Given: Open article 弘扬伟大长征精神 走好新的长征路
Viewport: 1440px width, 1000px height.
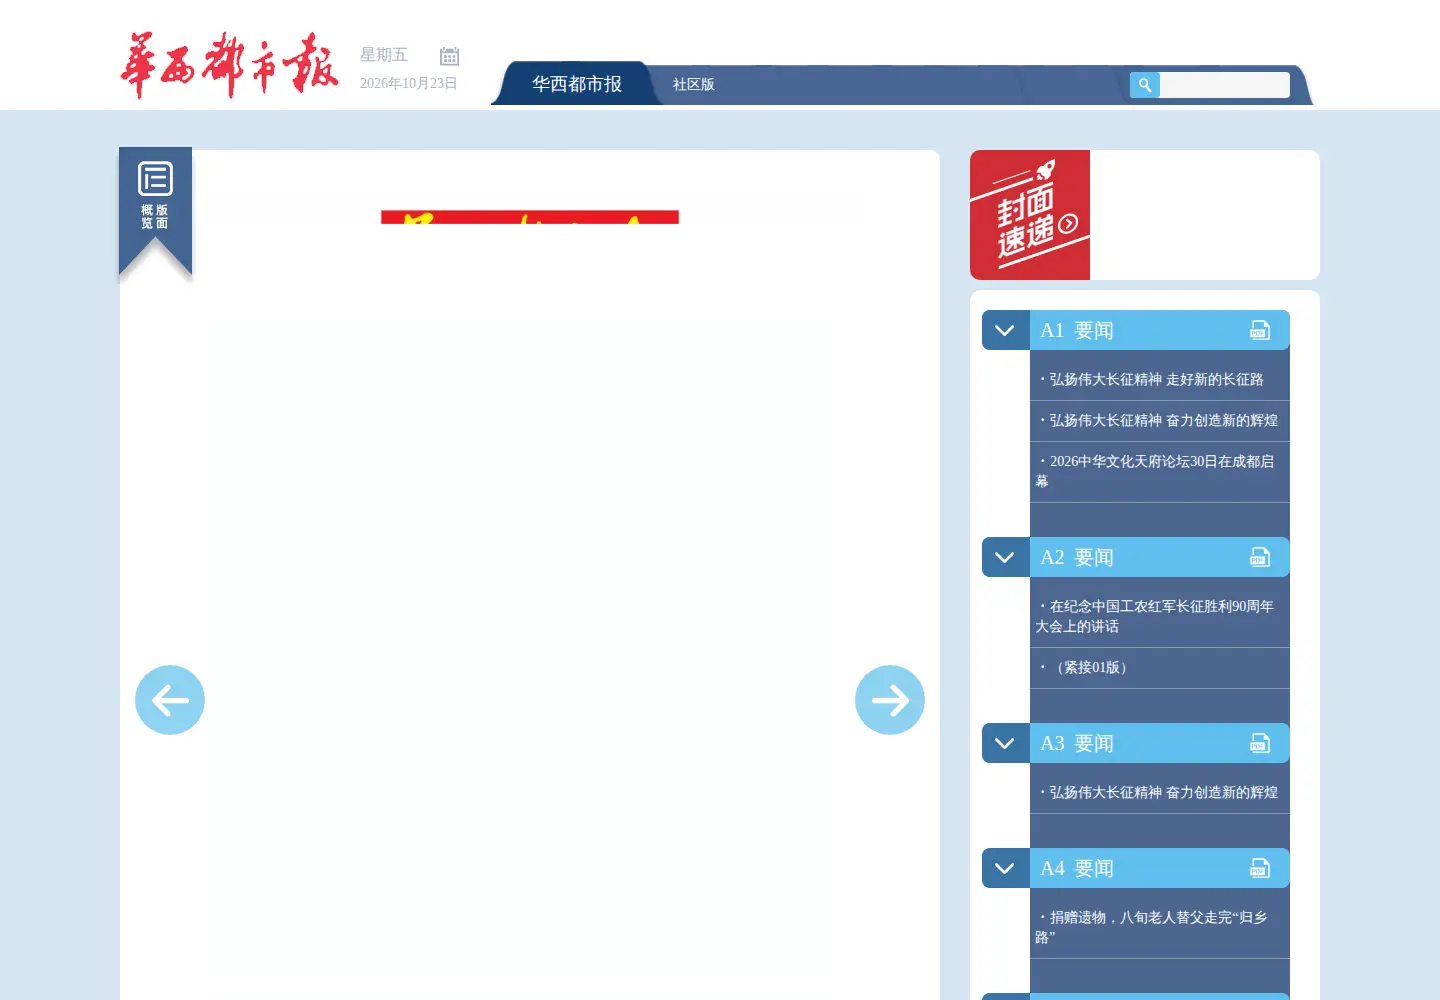Looking at the screenshot, I should pyautogui.click(x=1156, y=379).
